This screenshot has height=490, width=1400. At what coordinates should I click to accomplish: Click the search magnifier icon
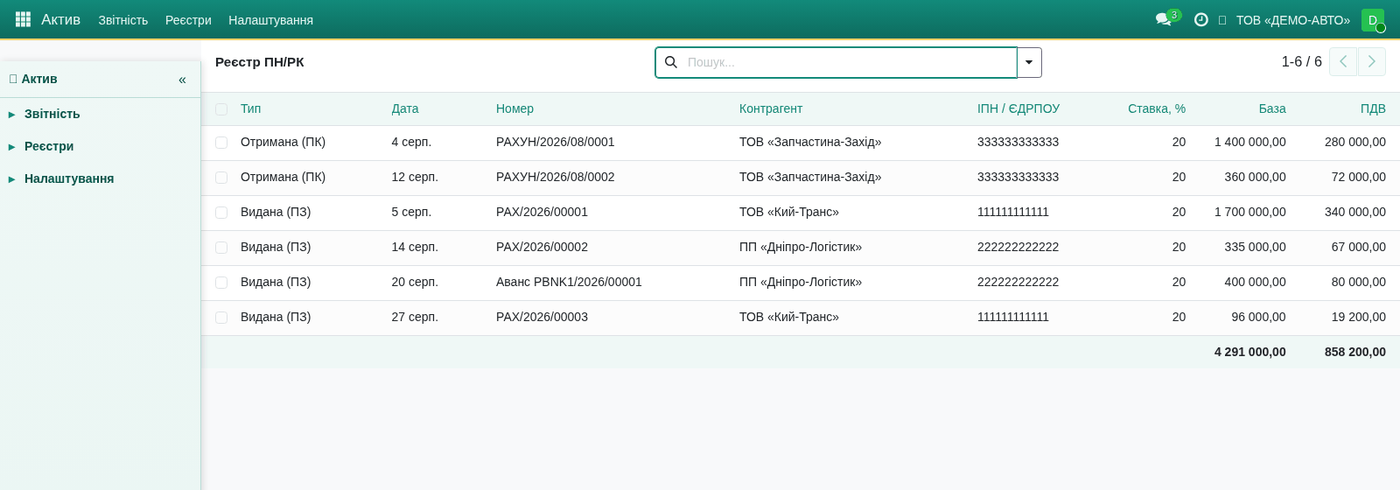pos(671,62)
